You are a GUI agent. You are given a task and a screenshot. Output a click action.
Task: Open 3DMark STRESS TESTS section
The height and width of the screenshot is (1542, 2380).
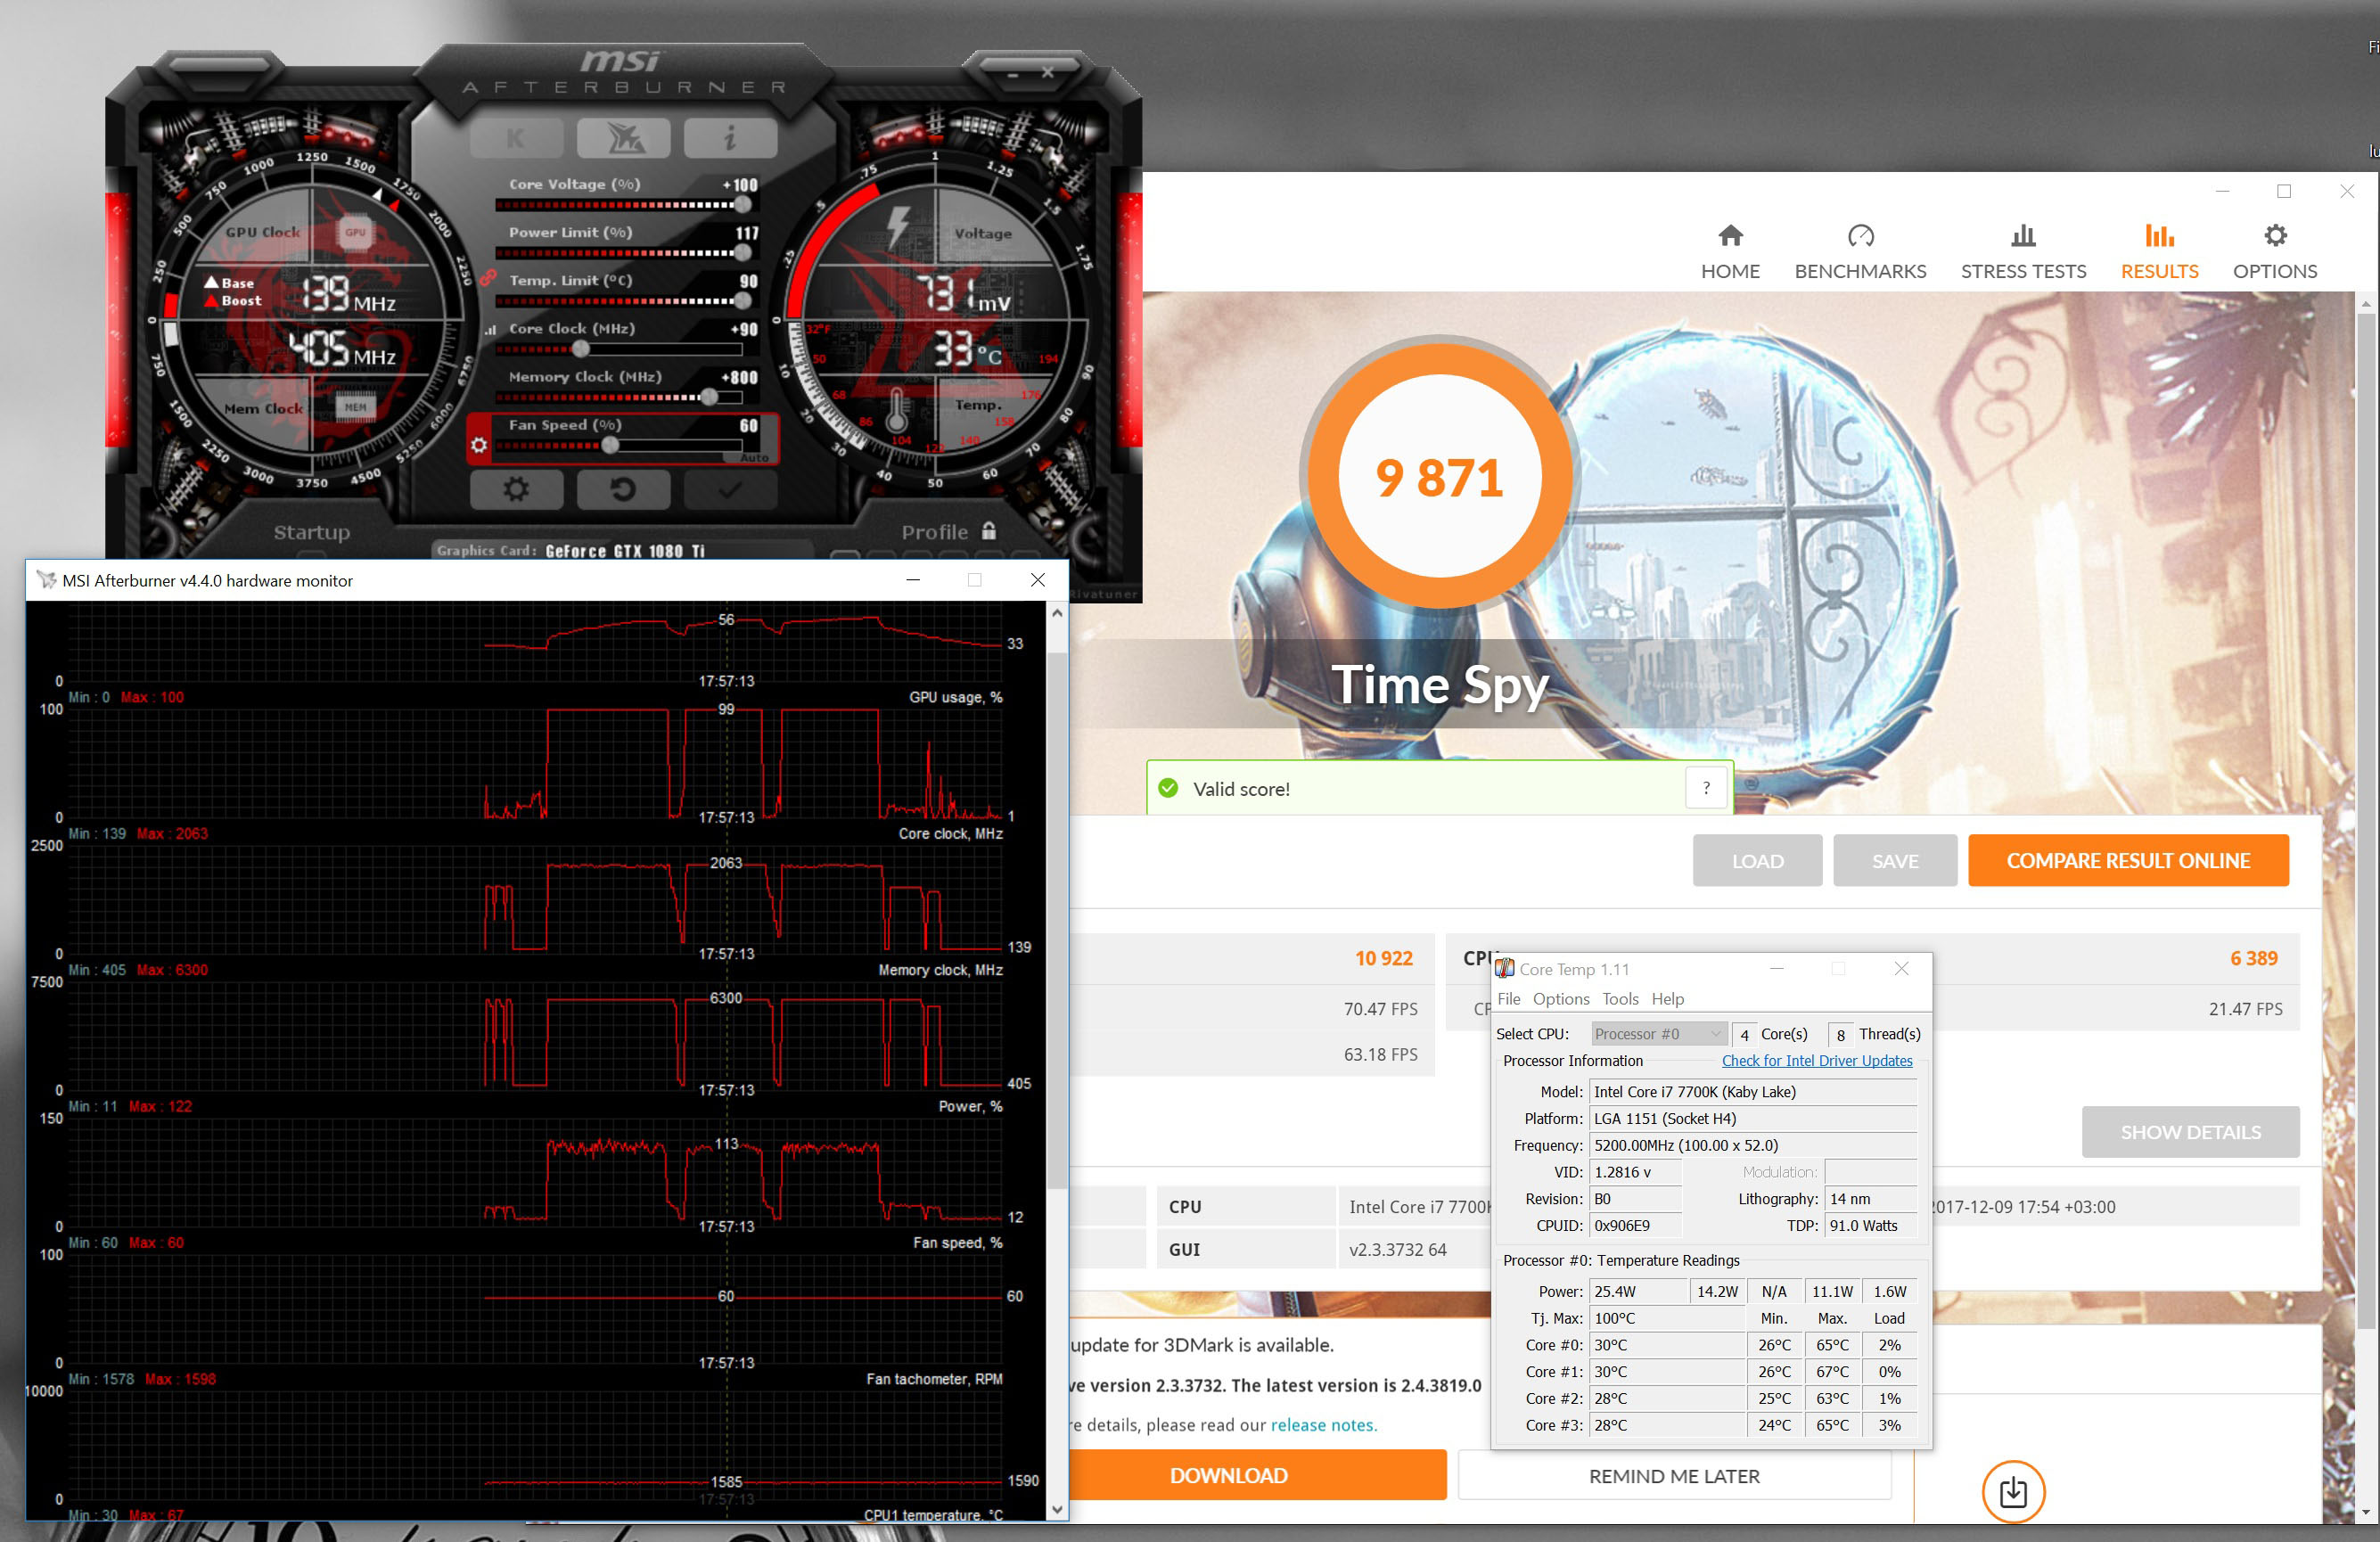click(x=2023, y=252)
